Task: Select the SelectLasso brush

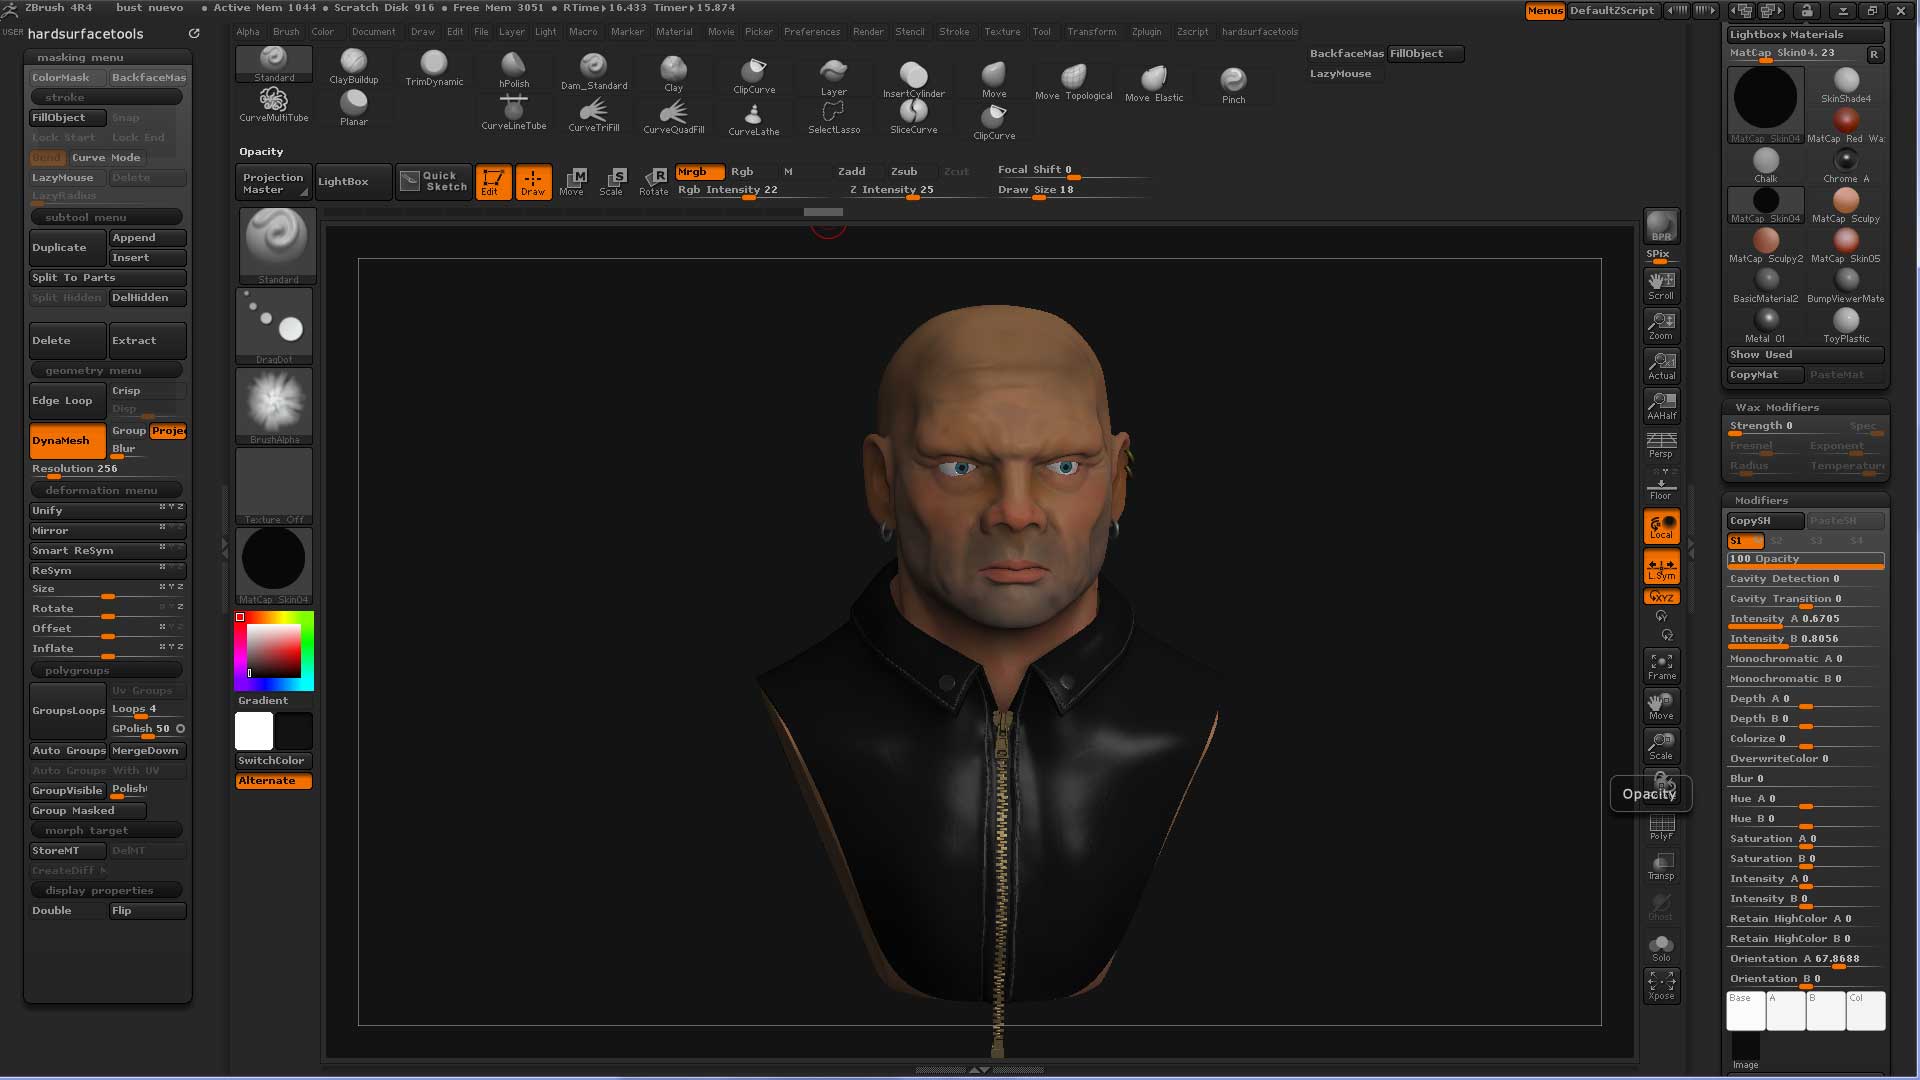Action: tap(834, 116)
